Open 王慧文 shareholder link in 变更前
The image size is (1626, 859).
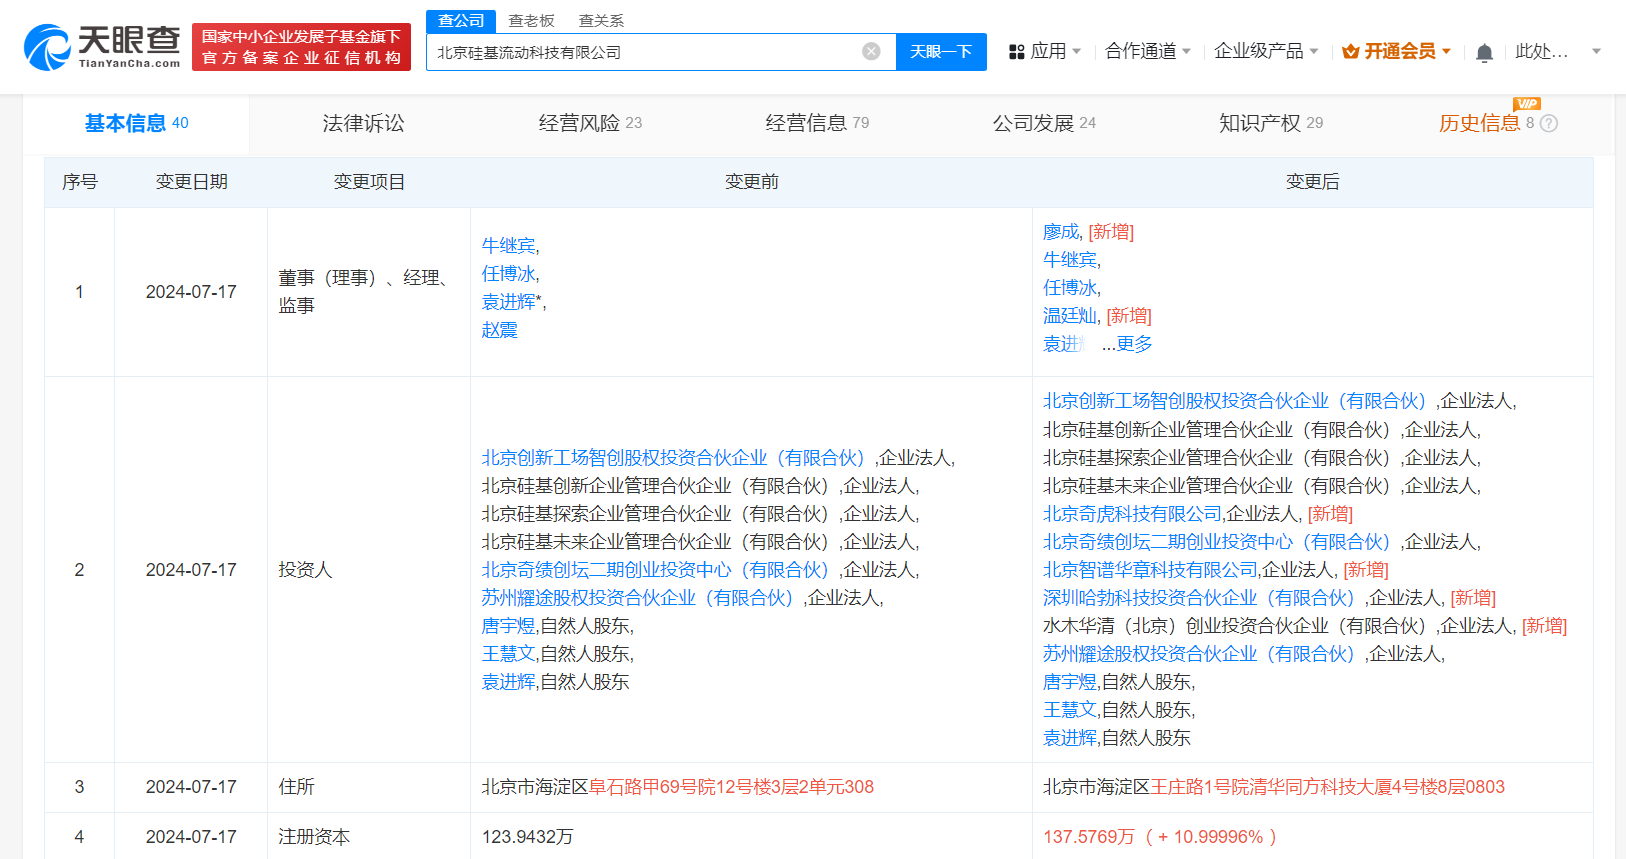tap(508, 654)
